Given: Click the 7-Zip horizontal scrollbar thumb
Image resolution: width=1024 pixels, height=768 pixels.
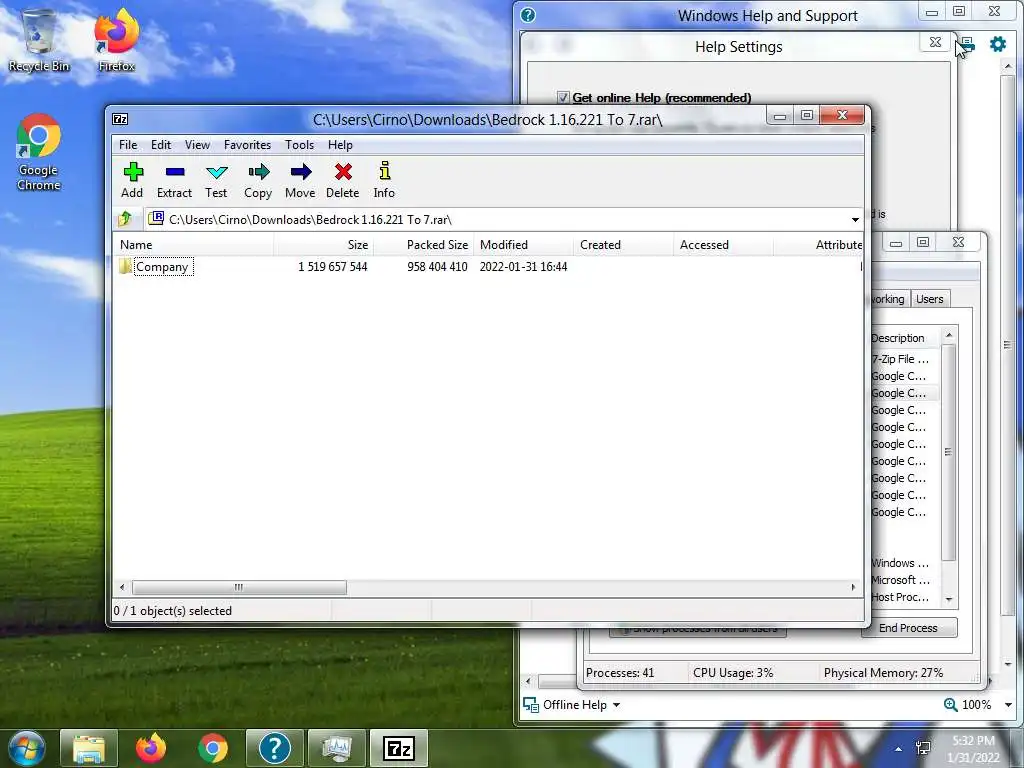Looking at the screenshot, I should coord(239,587).
